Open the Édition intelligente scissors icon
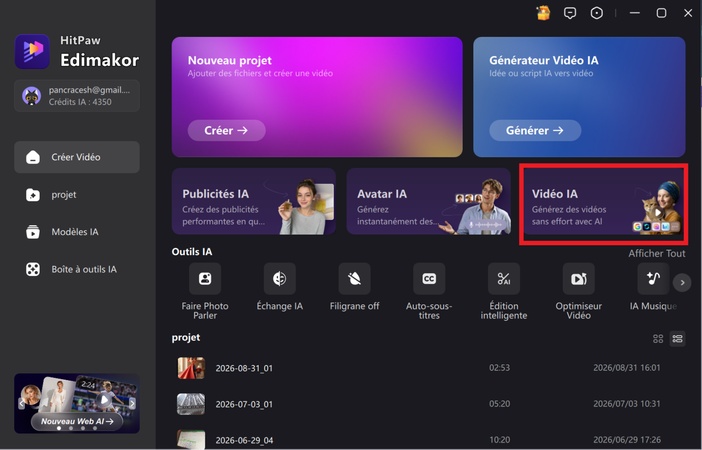 pos(504,279)
